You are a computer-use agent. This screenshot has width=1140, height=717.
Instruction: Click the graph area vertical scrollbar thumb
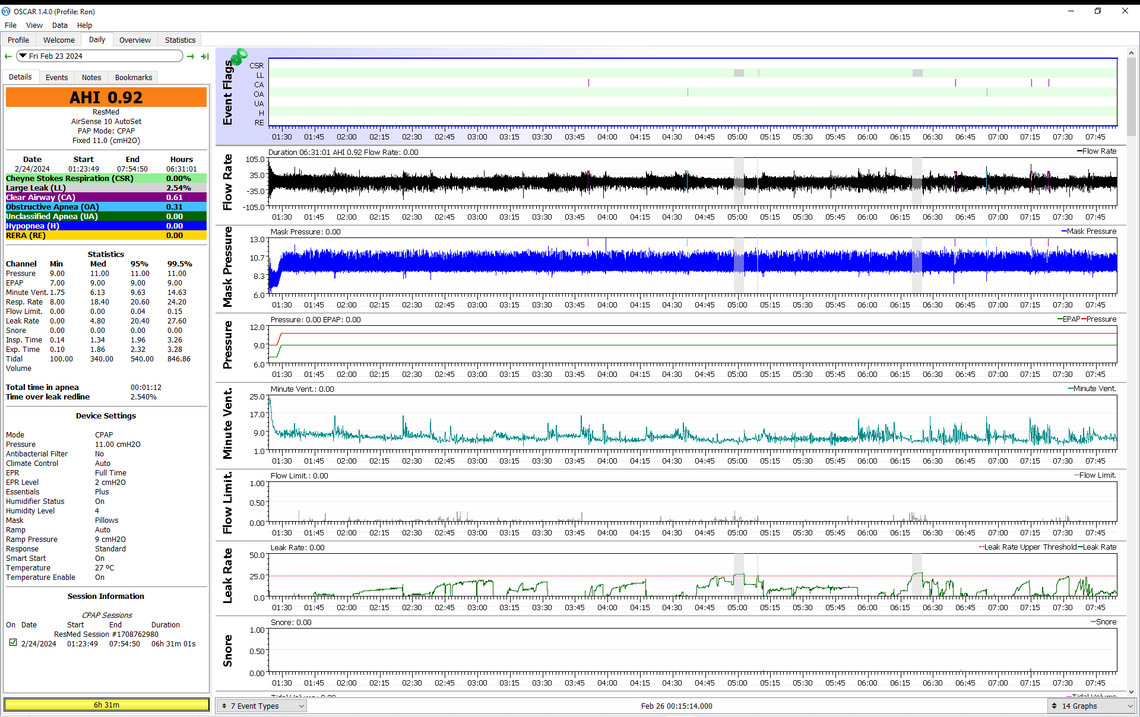(x=1131, y=97)
